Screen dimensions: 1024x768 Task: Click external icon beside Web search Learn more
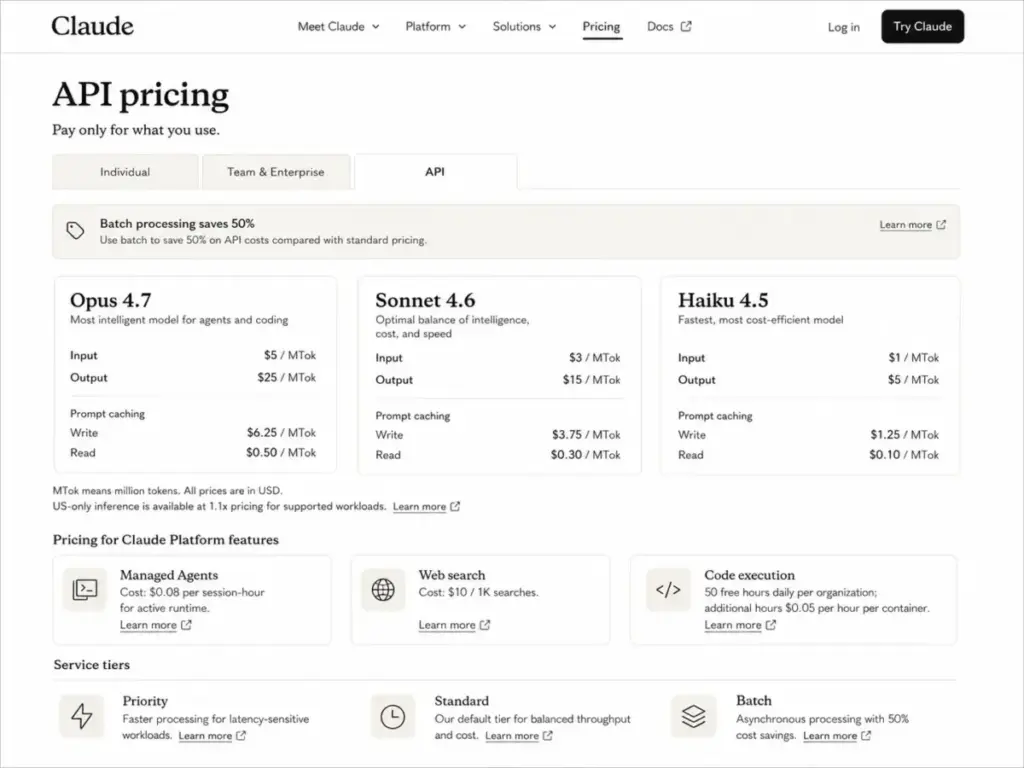(x=485, y=625)
